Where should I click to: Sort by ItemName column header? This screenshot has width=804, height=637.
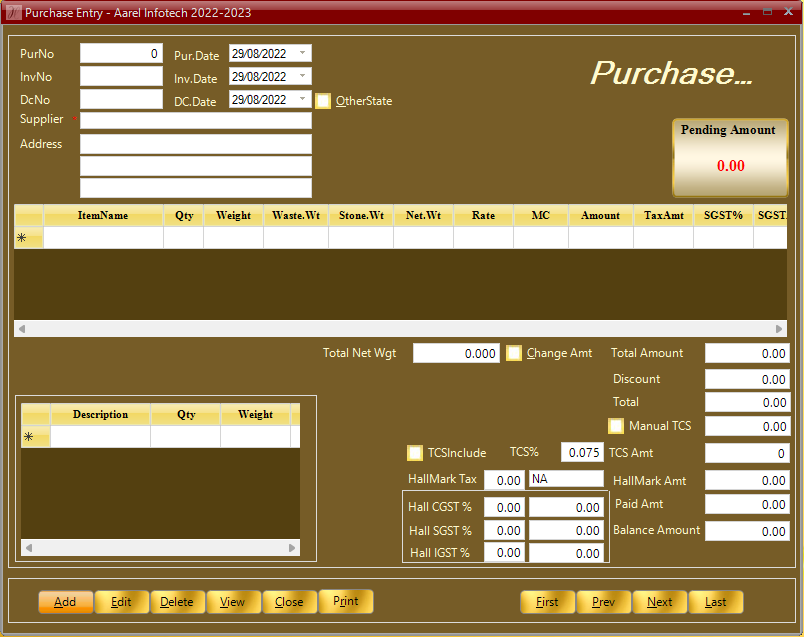(x=103, y=216)
